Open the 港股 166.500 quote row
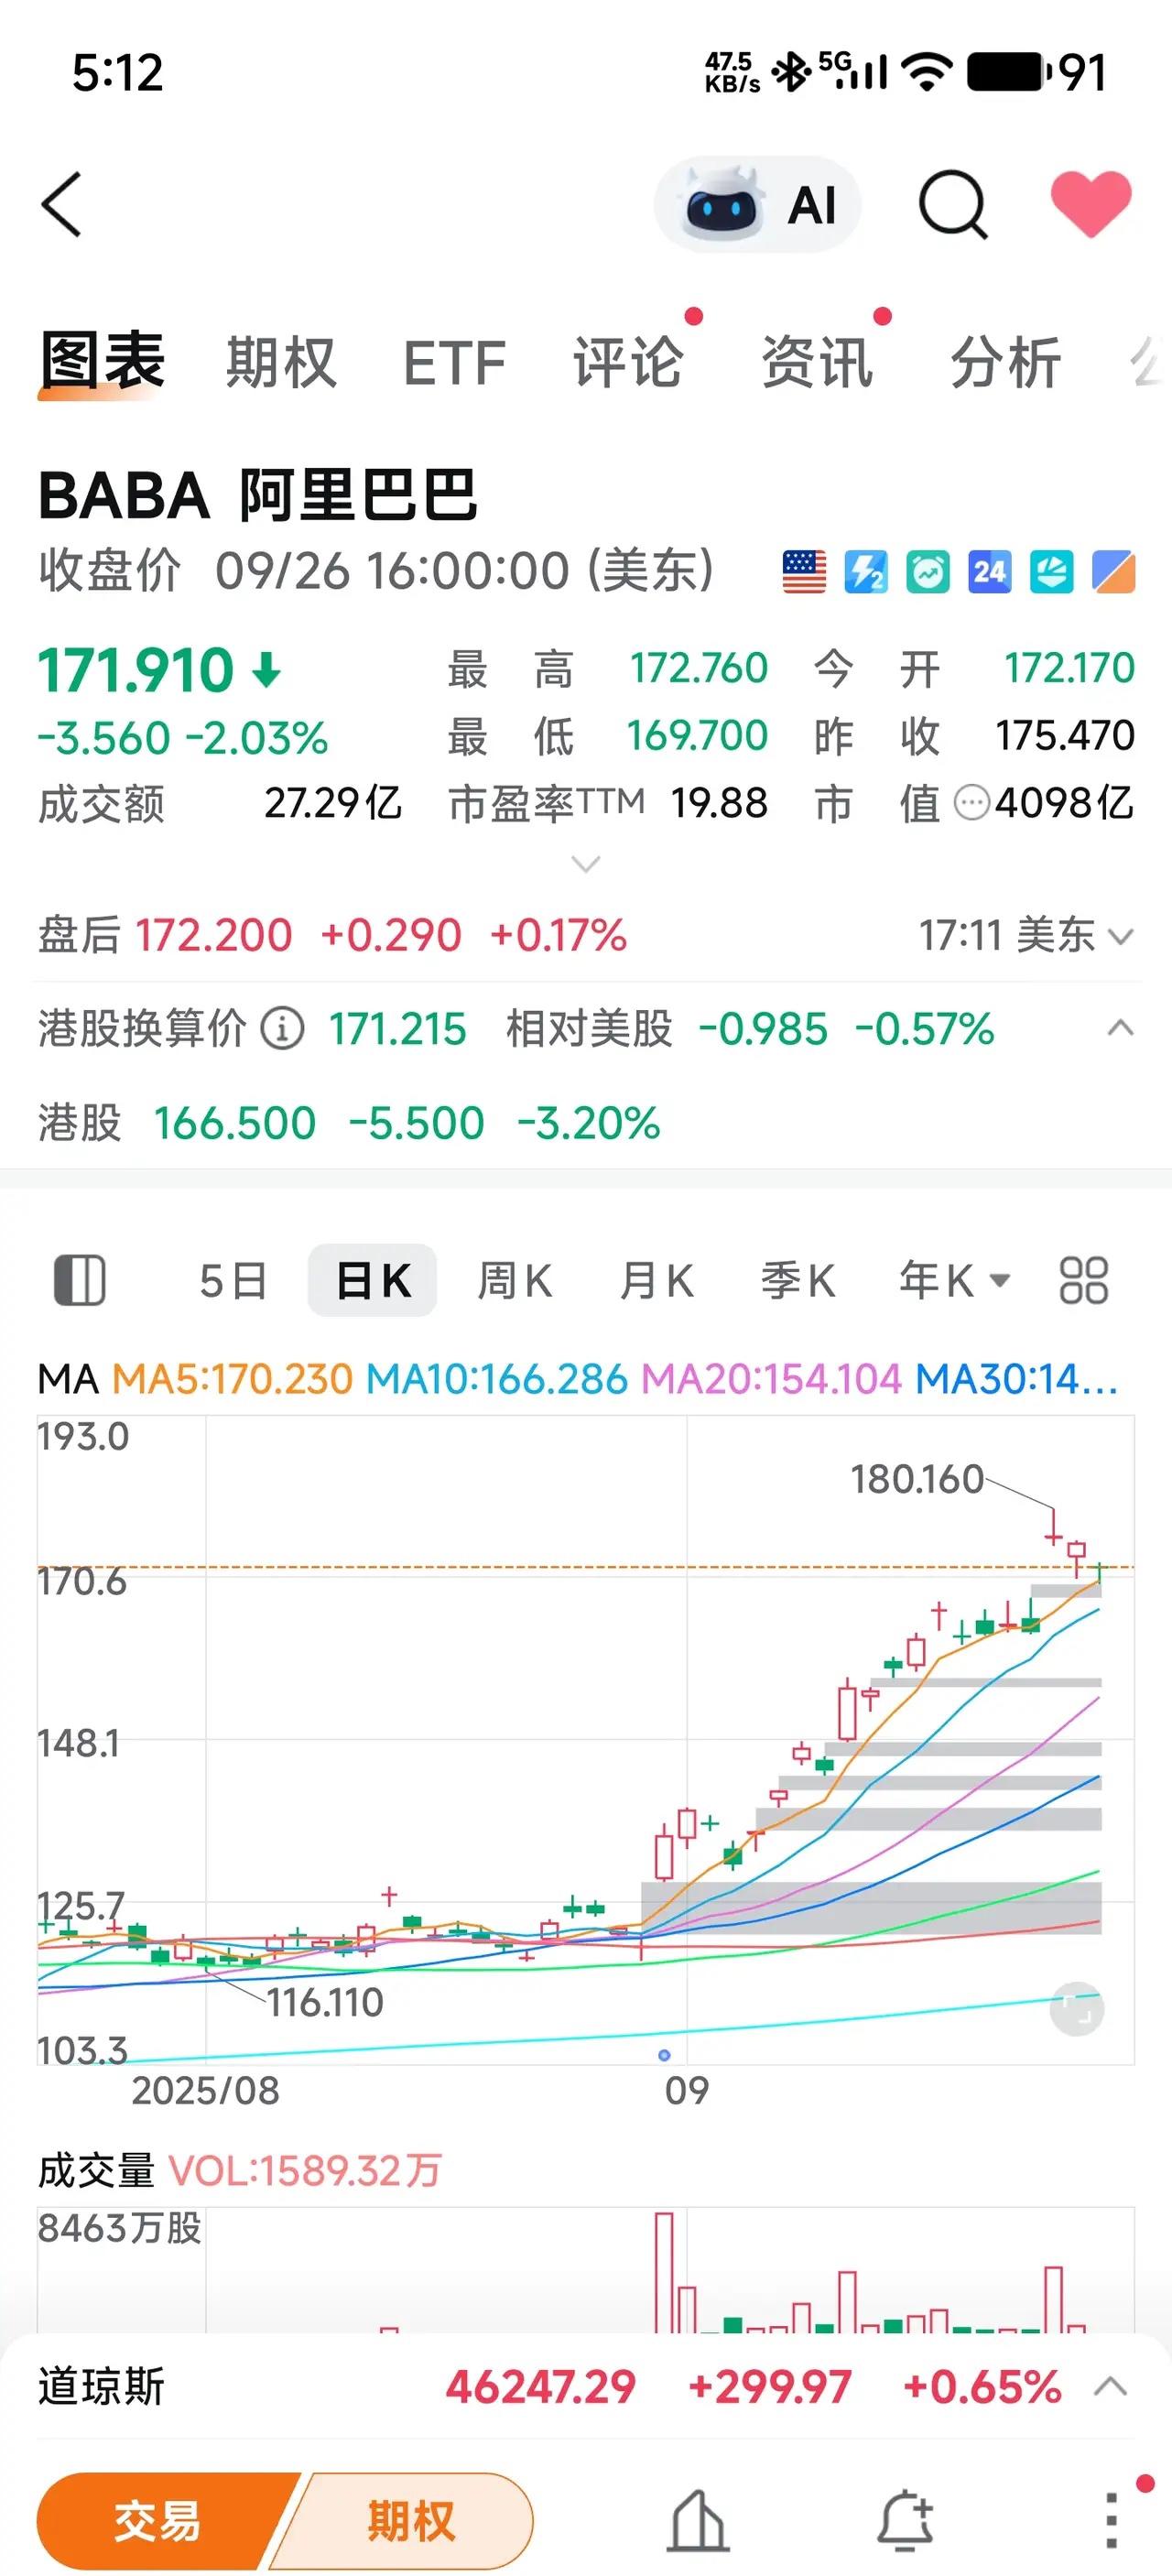This screenshot has width=1172, height=2576. click(586, 1122)
